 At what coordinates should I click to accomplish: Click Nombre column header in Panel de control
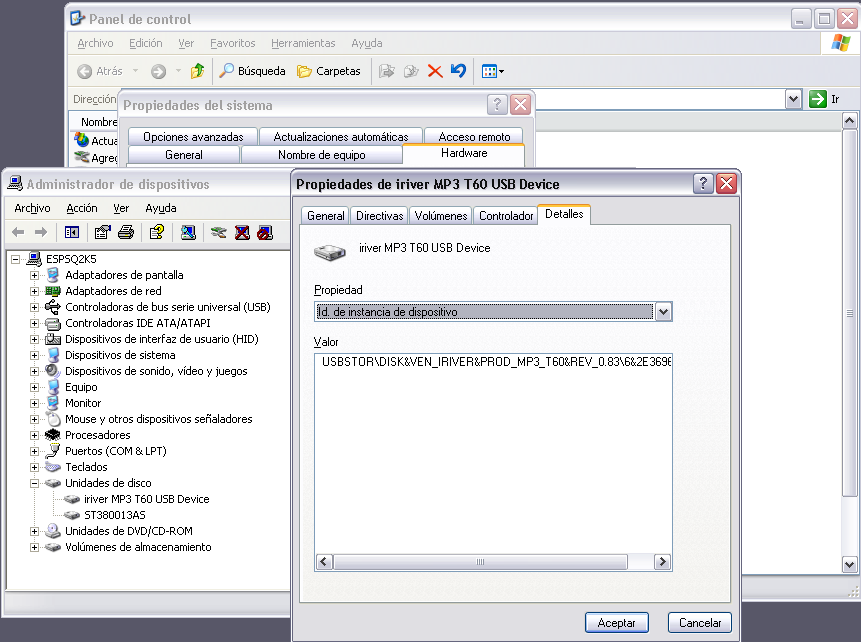(99, 122)
